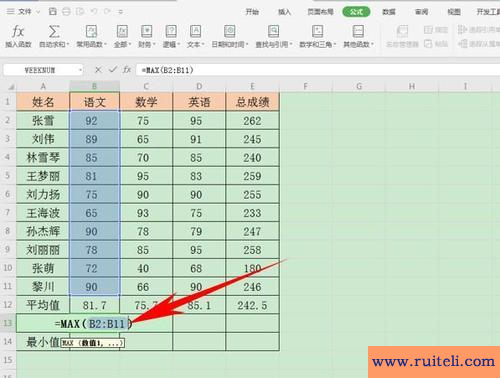Screen dimensions: 500x378
Task: Cancel formula entry with the X icon
Action: coord(98,70)
